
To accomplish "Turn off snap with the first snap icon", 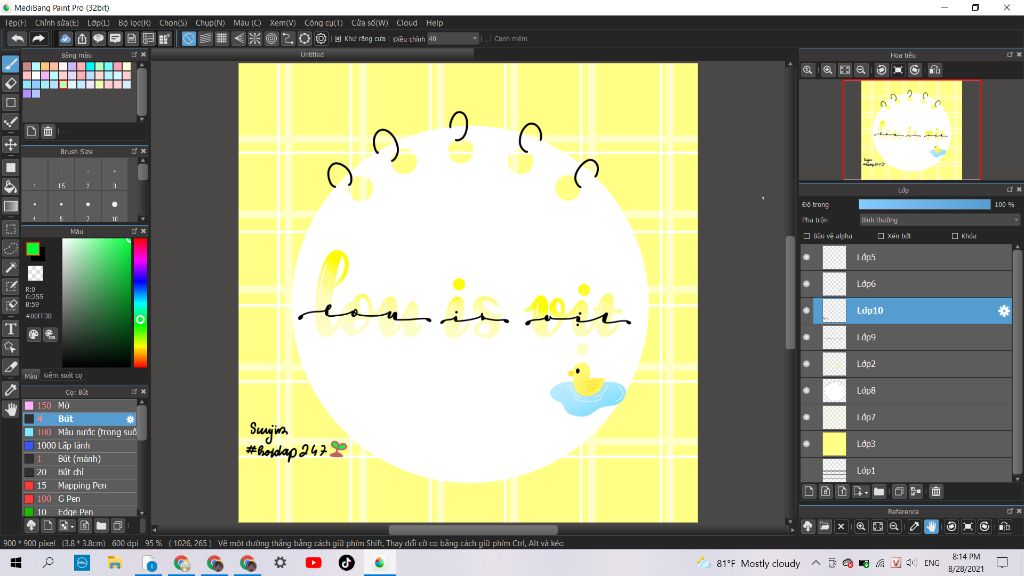I will click(189, 39).
